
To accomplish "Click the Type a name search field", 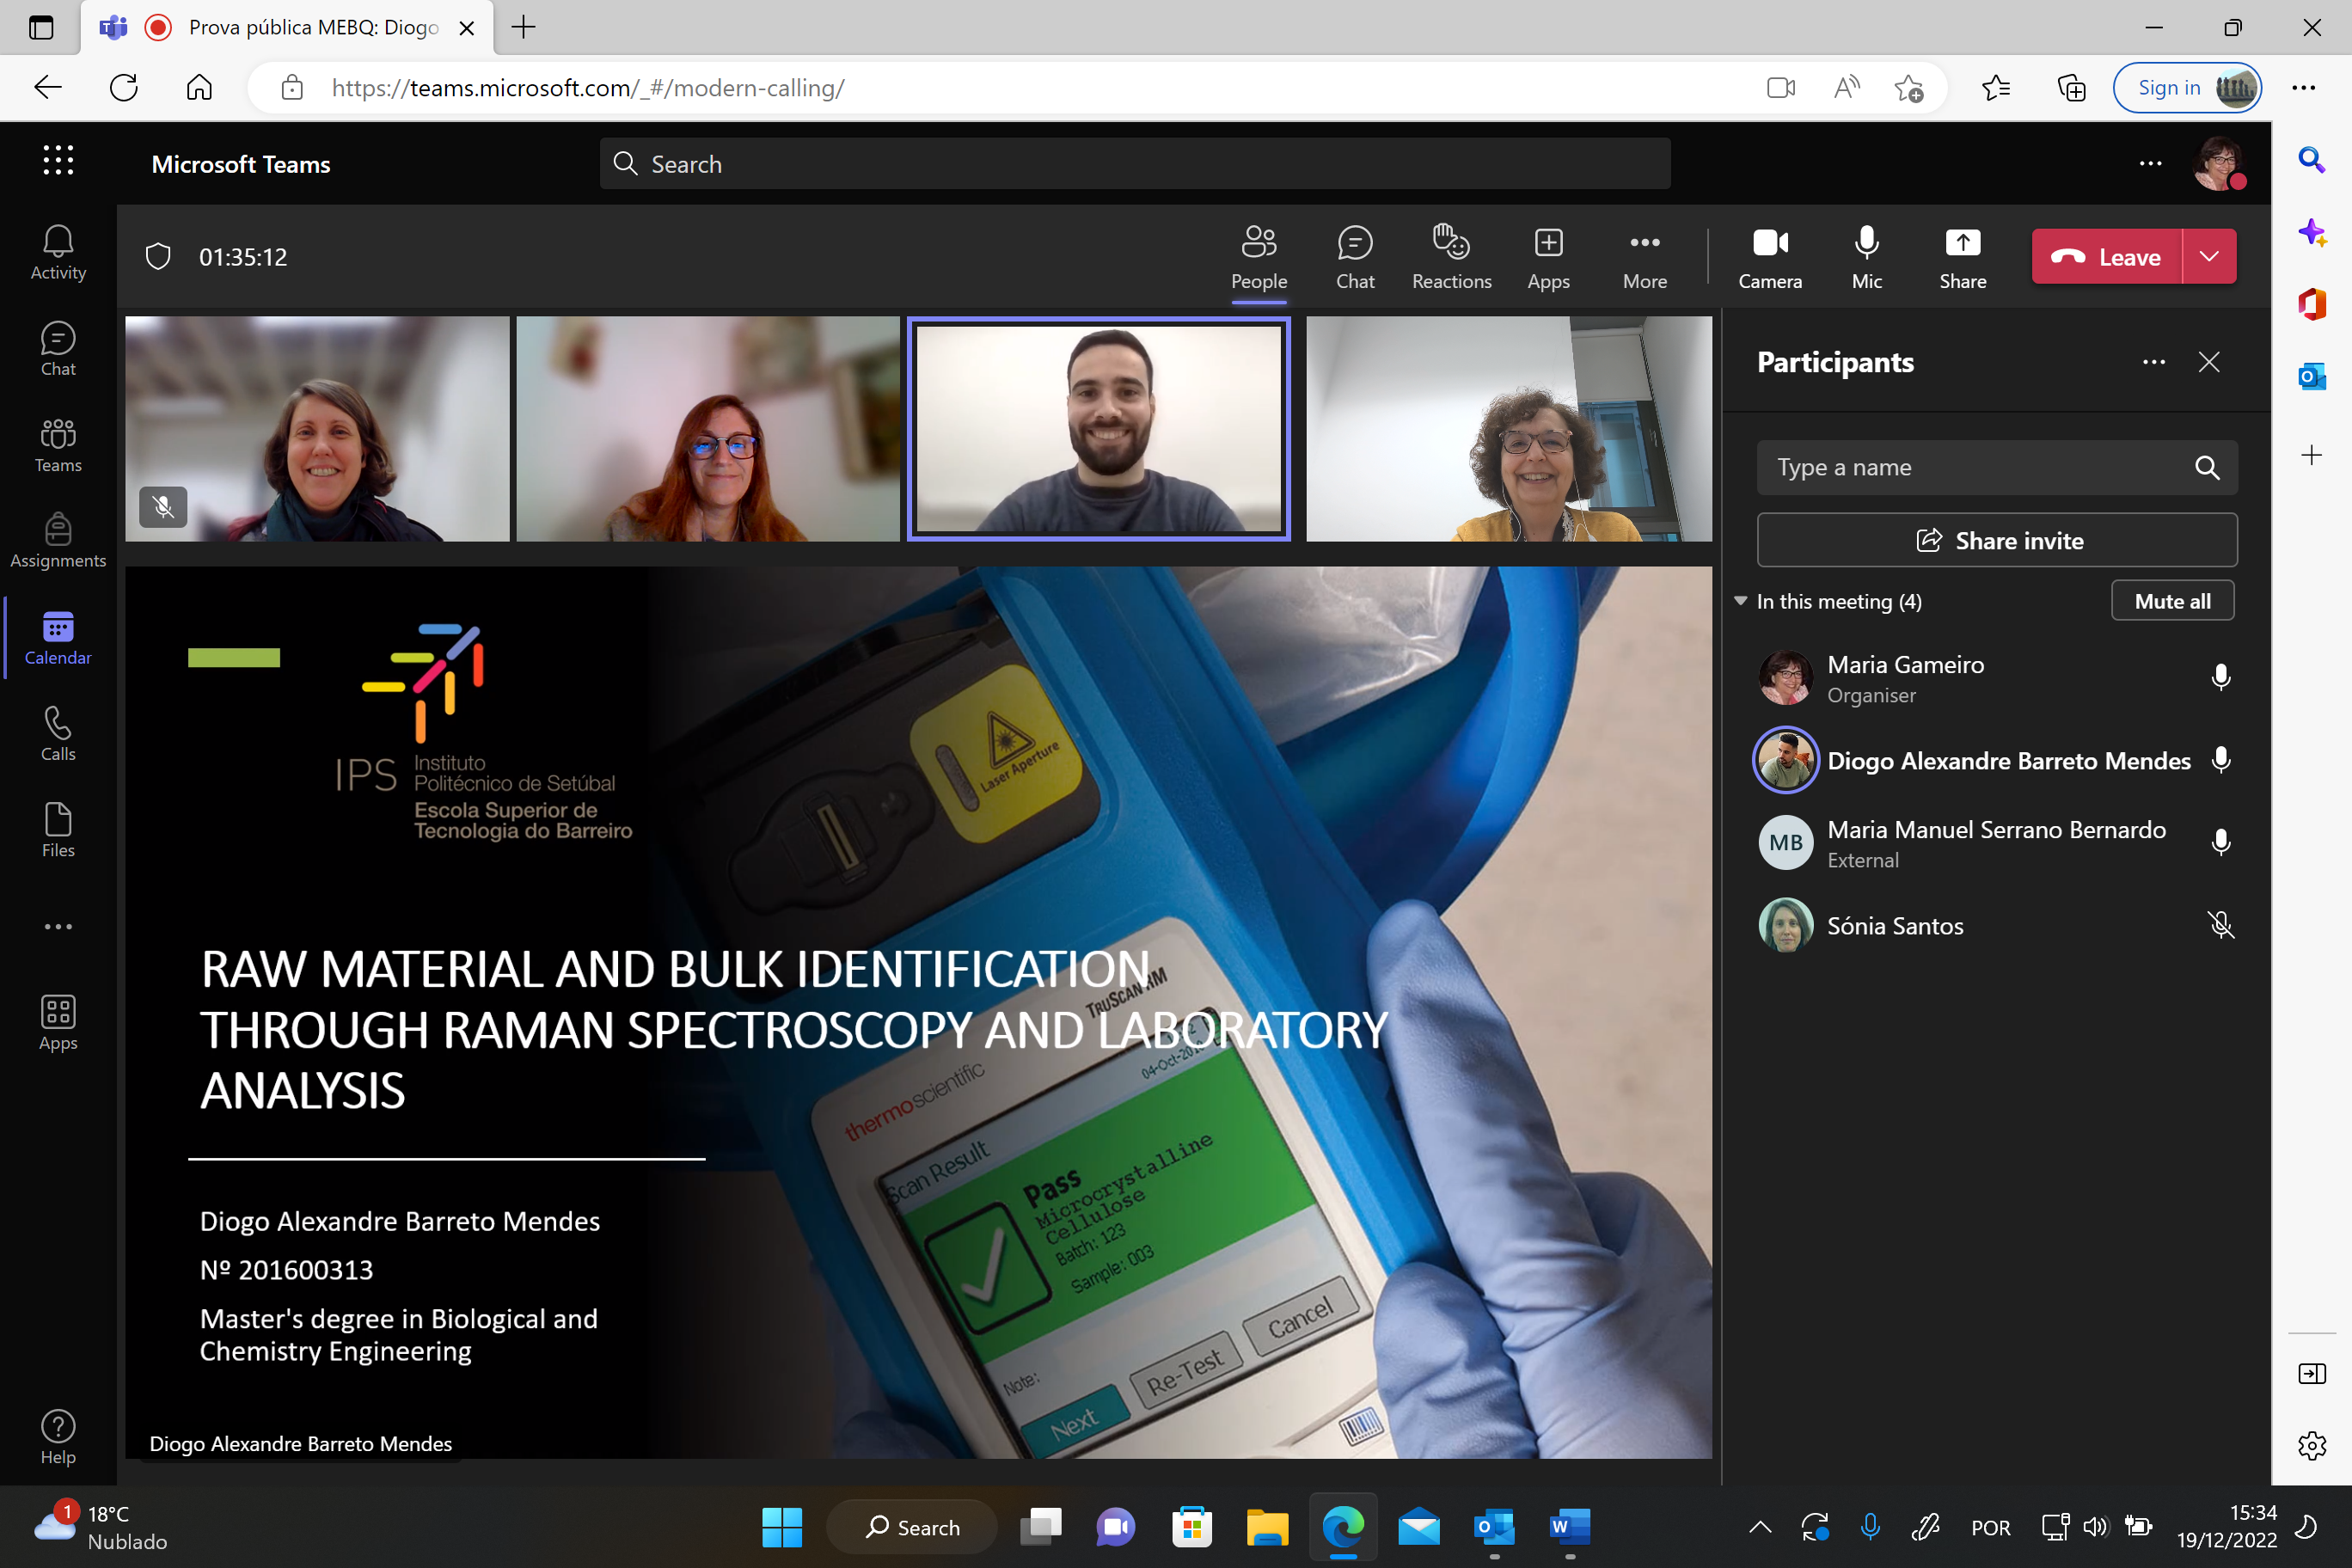I will pos(1975,467).
